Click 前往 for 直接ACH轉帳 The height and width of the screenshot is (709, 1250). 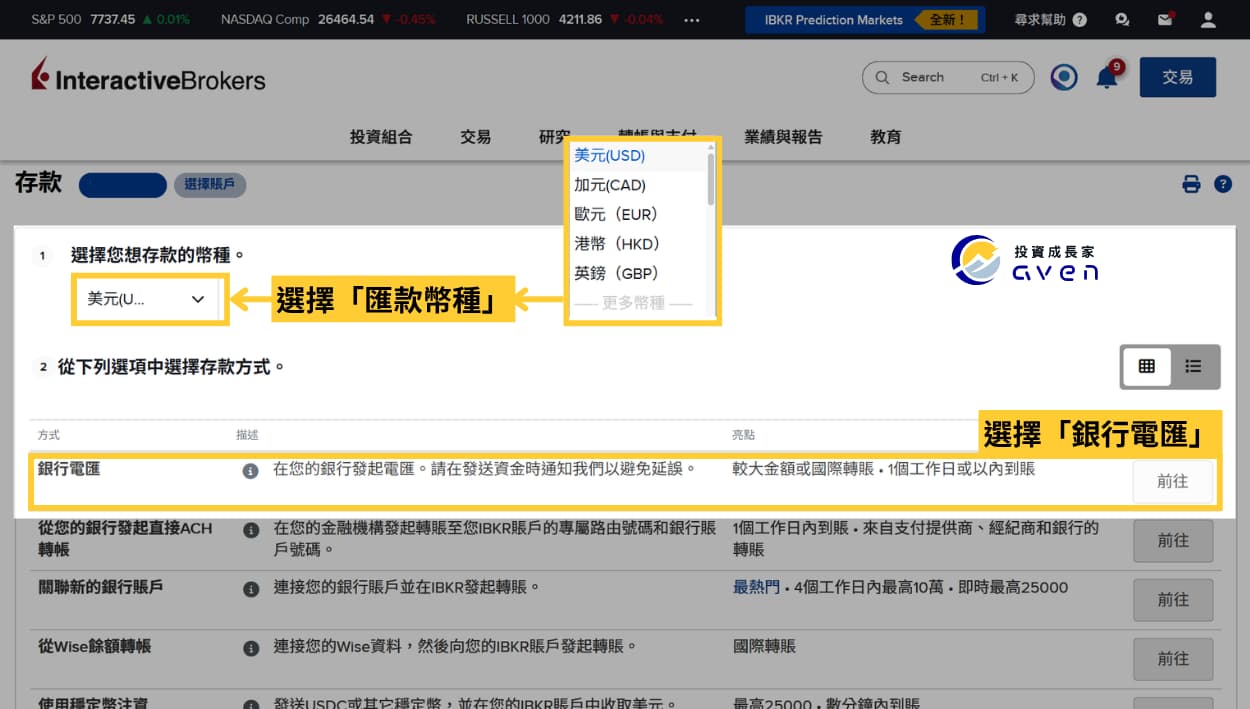coord(1173,541)
